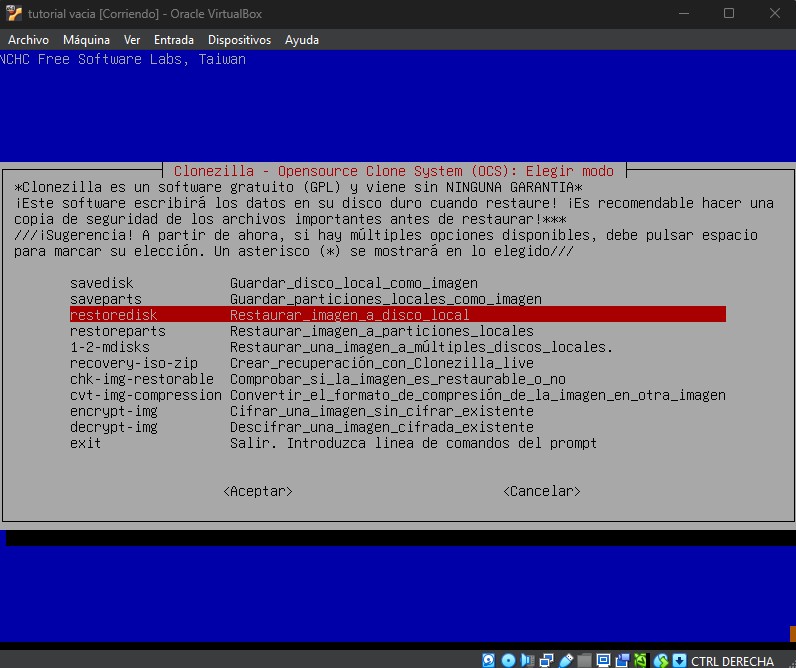Click the 'NCHC Free Software Labs, Taiwan' header text

click(123, 59)
